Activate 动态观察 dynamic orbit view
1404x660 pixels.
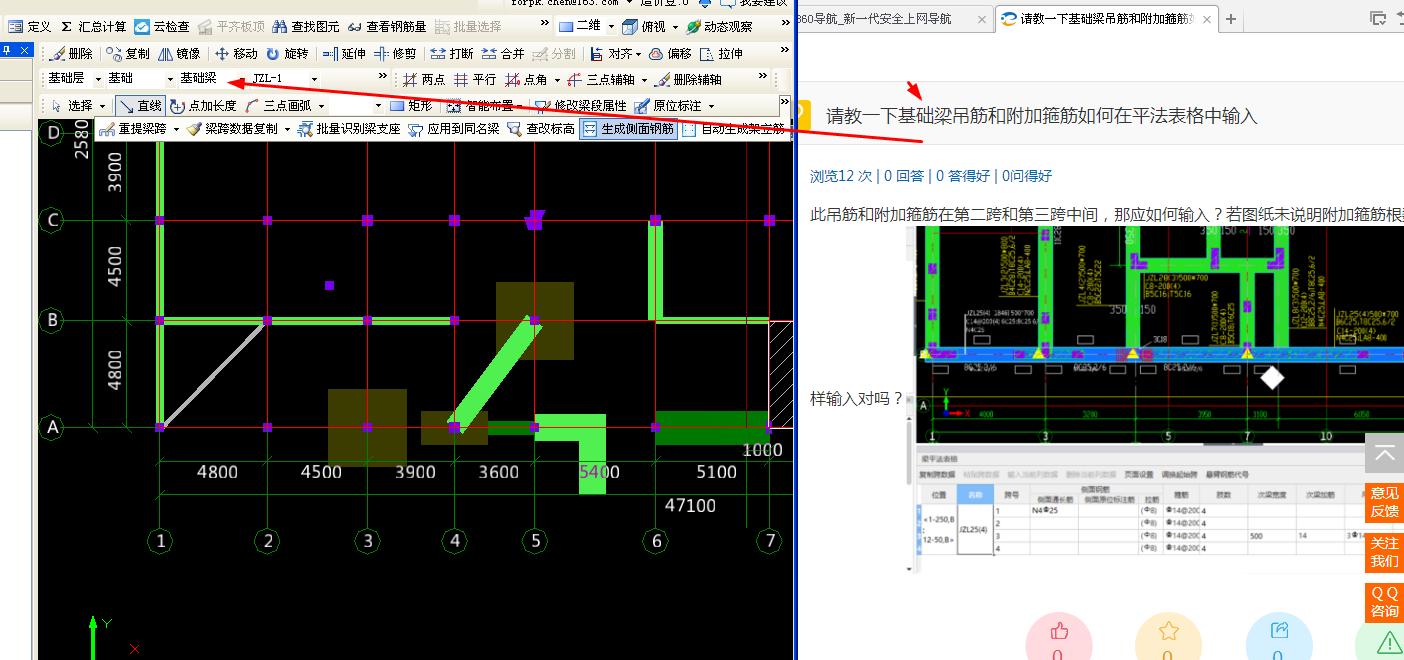(719, 27)
